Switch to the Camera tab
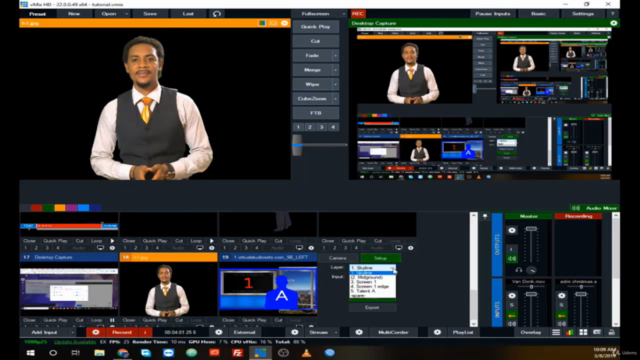 (x=338, y=258)
